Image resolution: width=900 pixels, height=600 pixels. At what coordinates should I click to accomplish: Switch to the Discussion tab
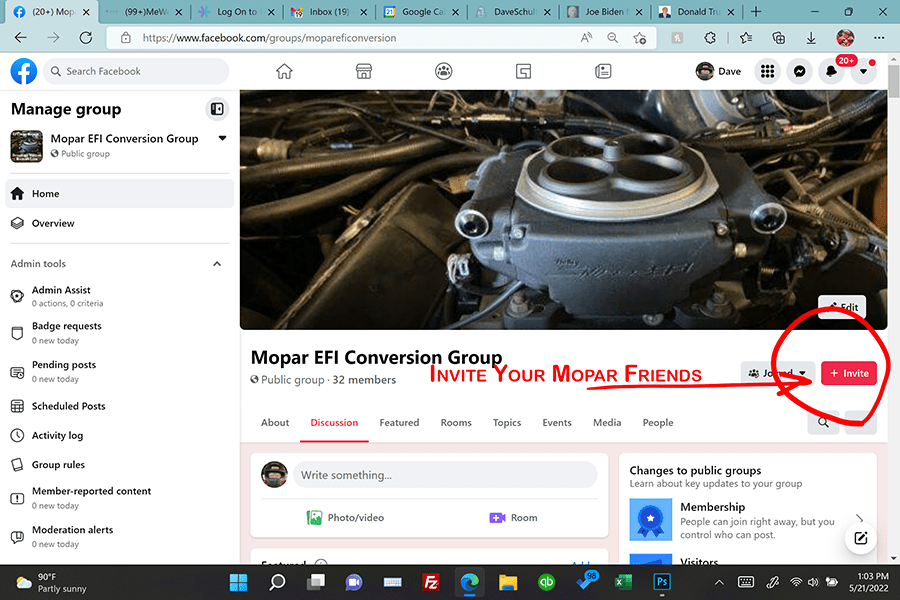(x=334, y=423)
